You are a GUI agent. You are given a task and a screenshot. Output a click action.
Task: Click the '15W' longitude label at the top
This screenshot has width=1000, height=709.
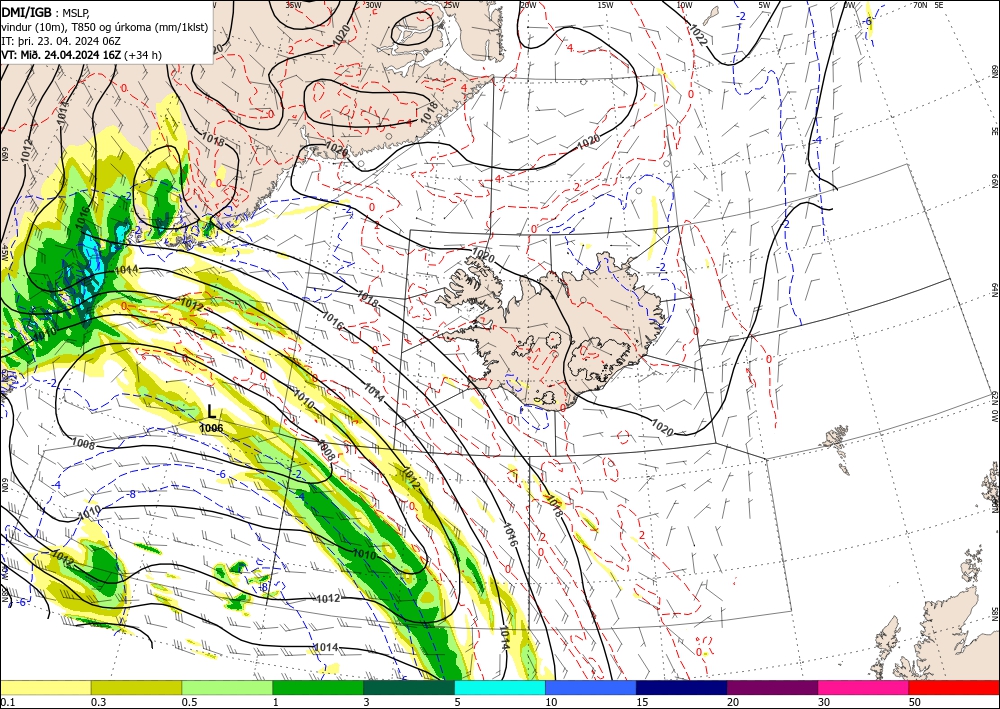[605, 5]
